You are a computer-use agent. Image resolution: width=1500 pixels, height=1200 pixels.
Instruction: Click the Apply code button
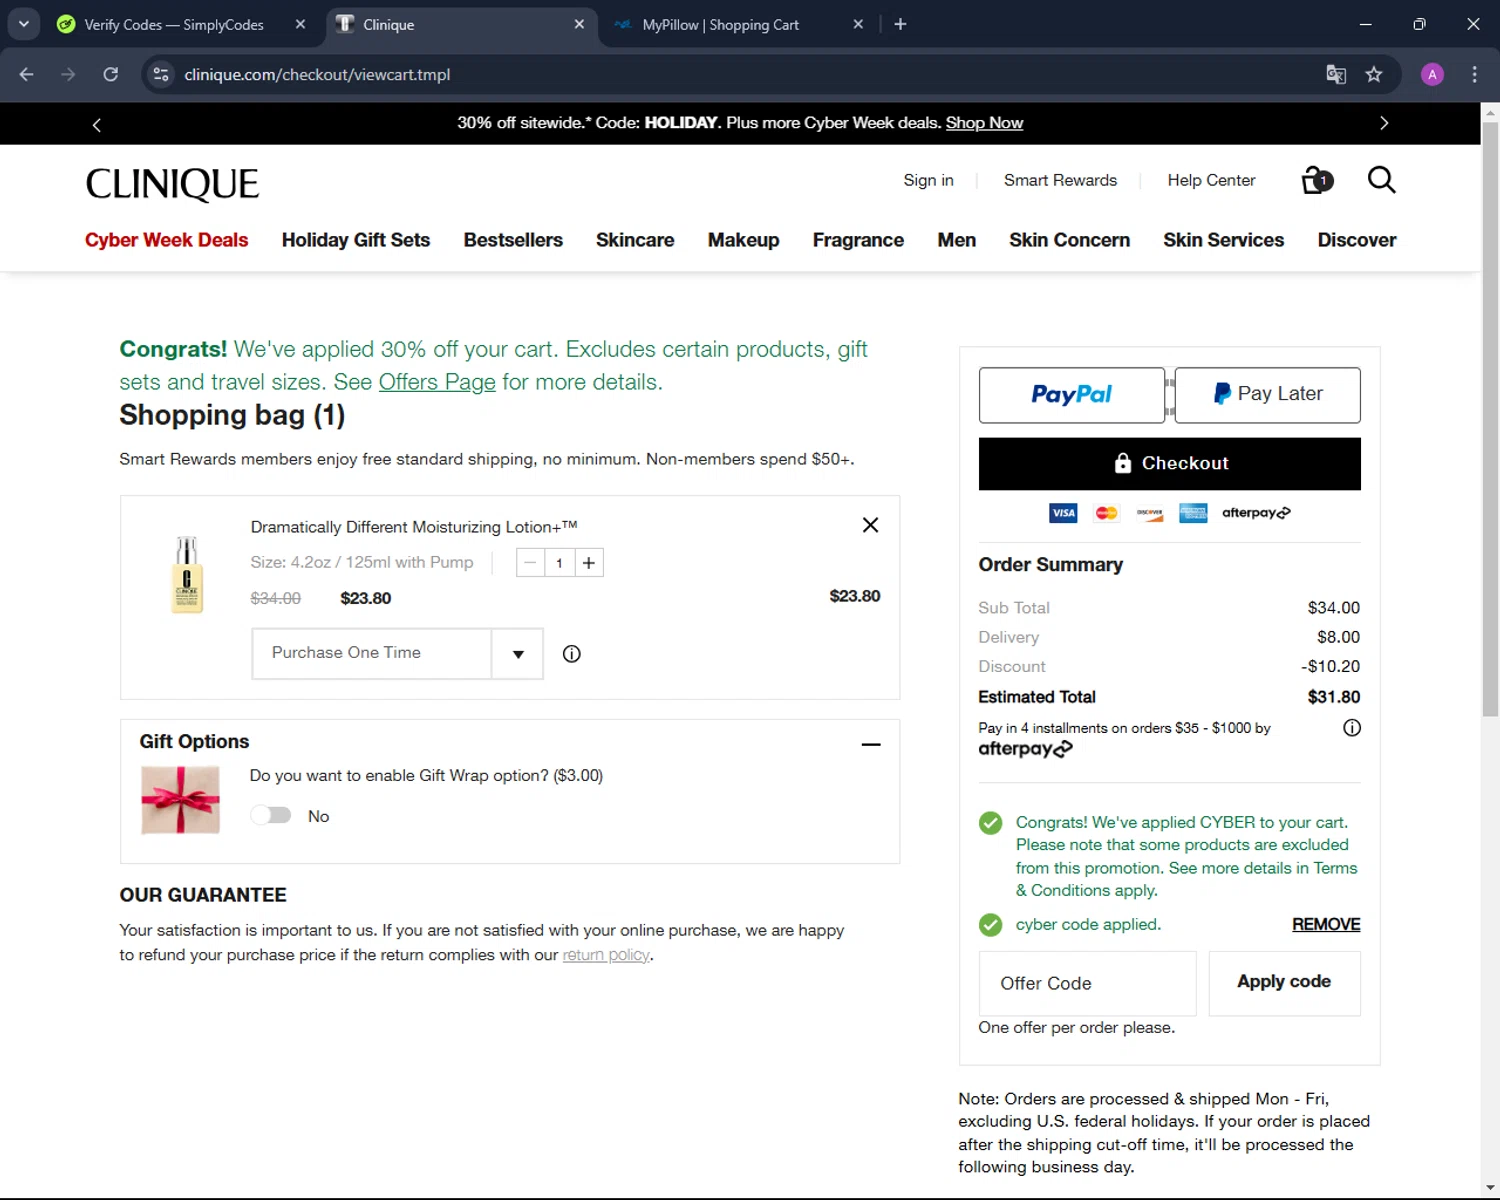point(1284,983)
